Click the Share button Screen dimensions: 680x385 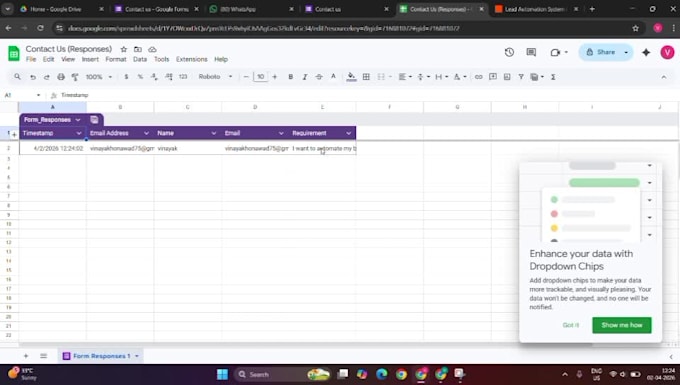point(602,52)
